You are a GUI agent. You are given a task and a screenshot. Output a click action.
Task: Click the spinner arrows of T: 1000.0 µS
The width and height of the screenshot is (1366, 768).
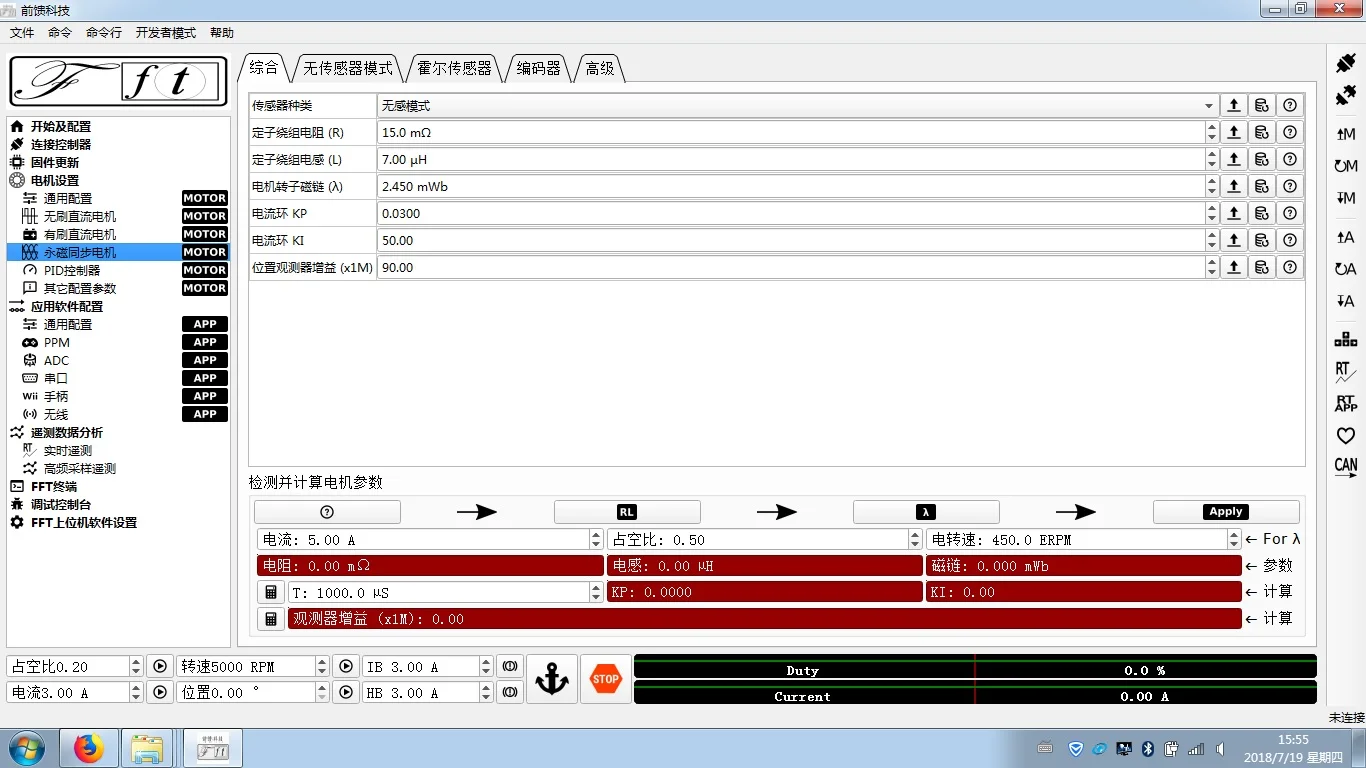(x=597, y=592)
